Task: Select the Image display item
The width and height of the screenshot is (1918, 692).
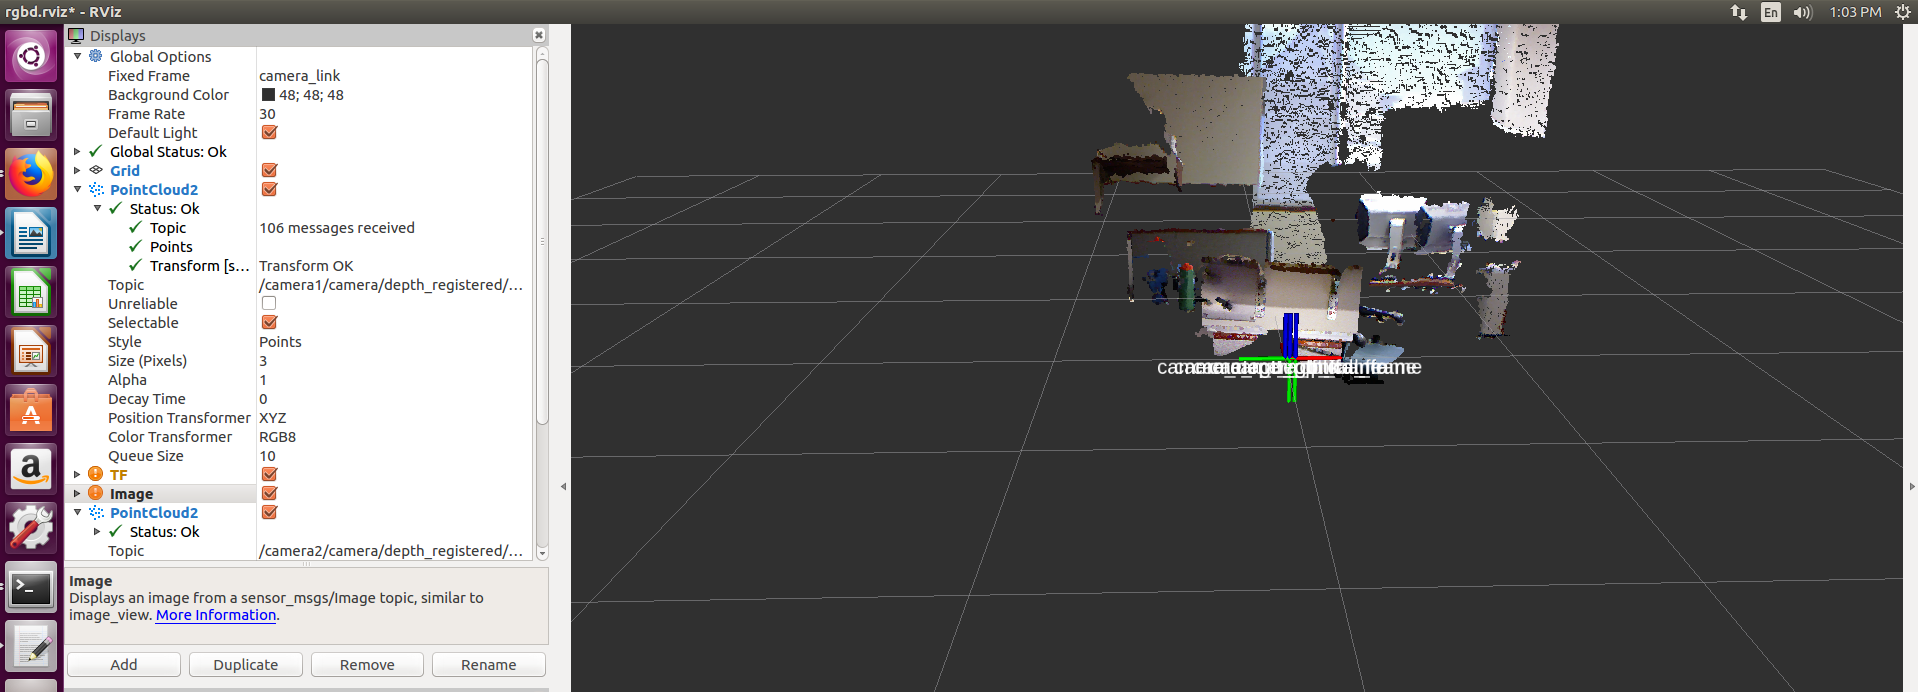Action: point(131,494)
